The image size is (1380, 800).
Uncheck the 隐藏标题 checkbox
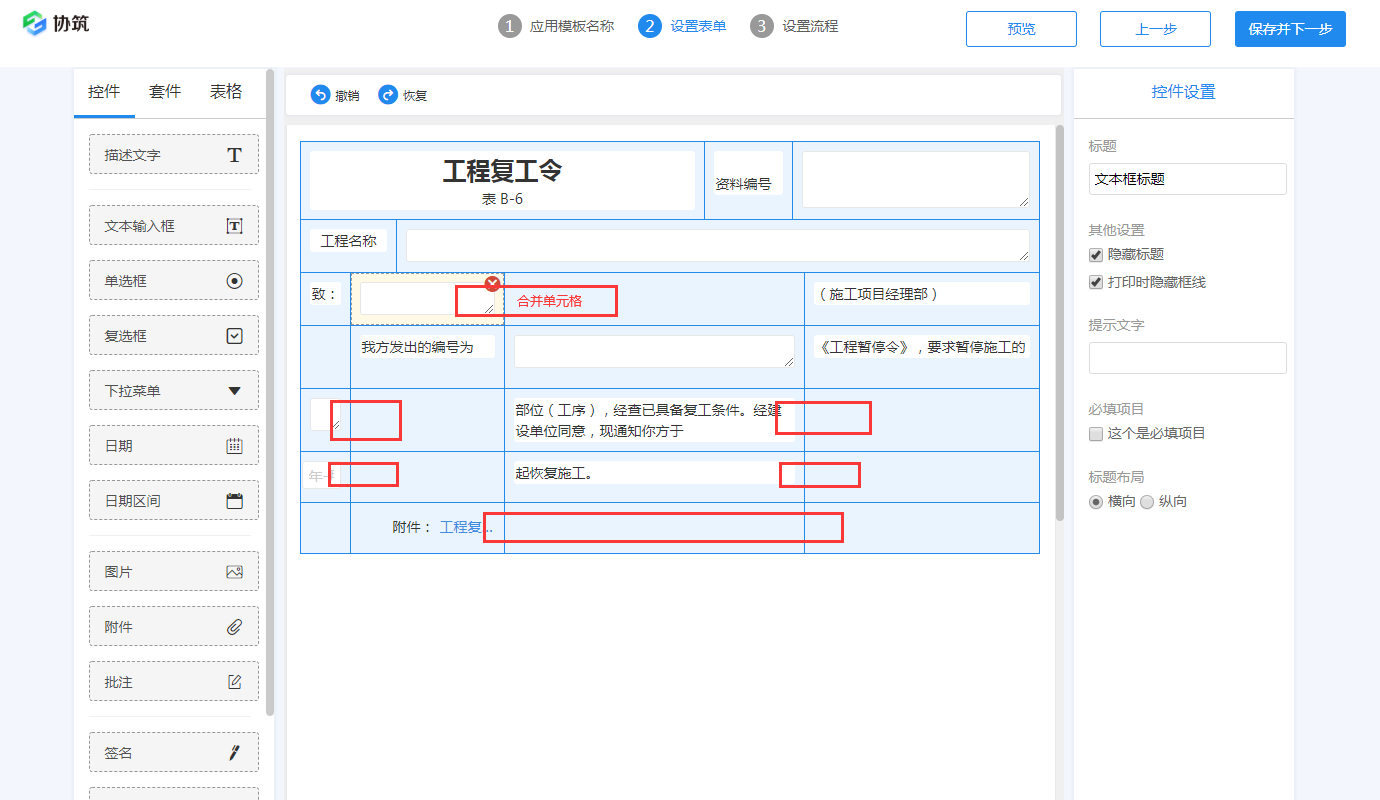click(x=1094, y=253)
